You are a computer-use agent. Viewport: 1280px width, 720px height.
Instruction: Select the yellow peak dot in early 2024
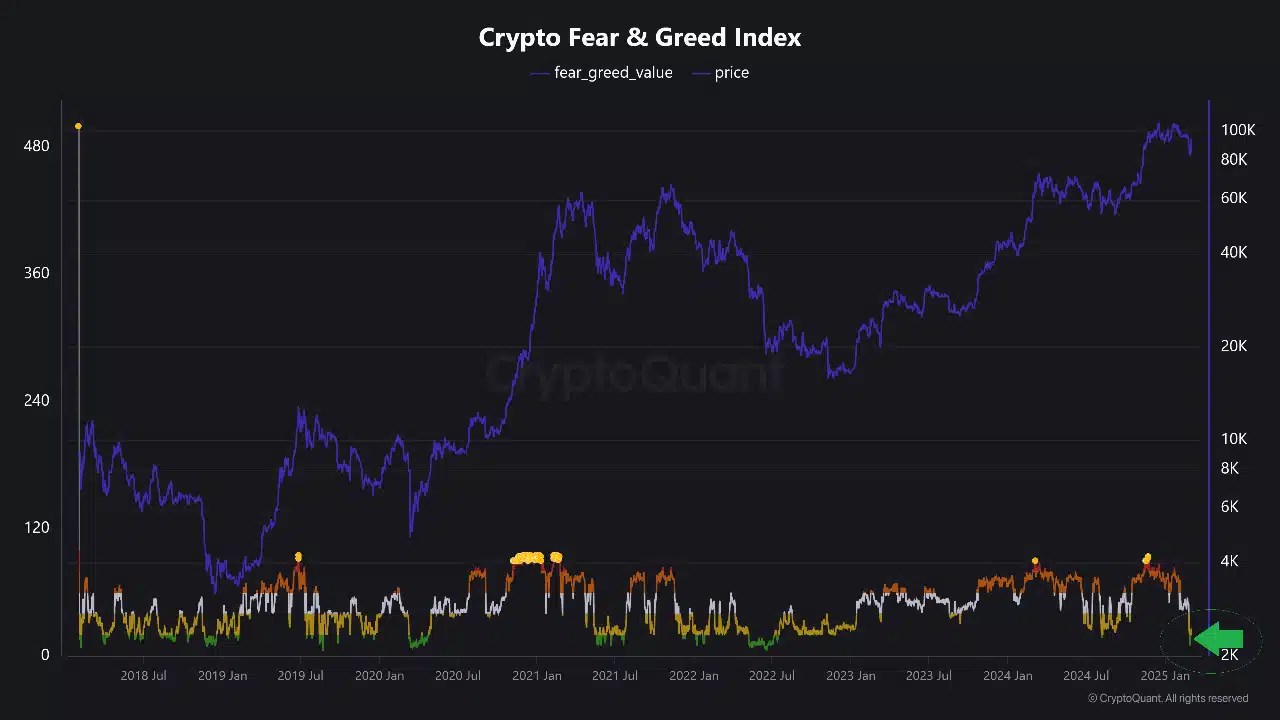click(x=1035, y=561)
